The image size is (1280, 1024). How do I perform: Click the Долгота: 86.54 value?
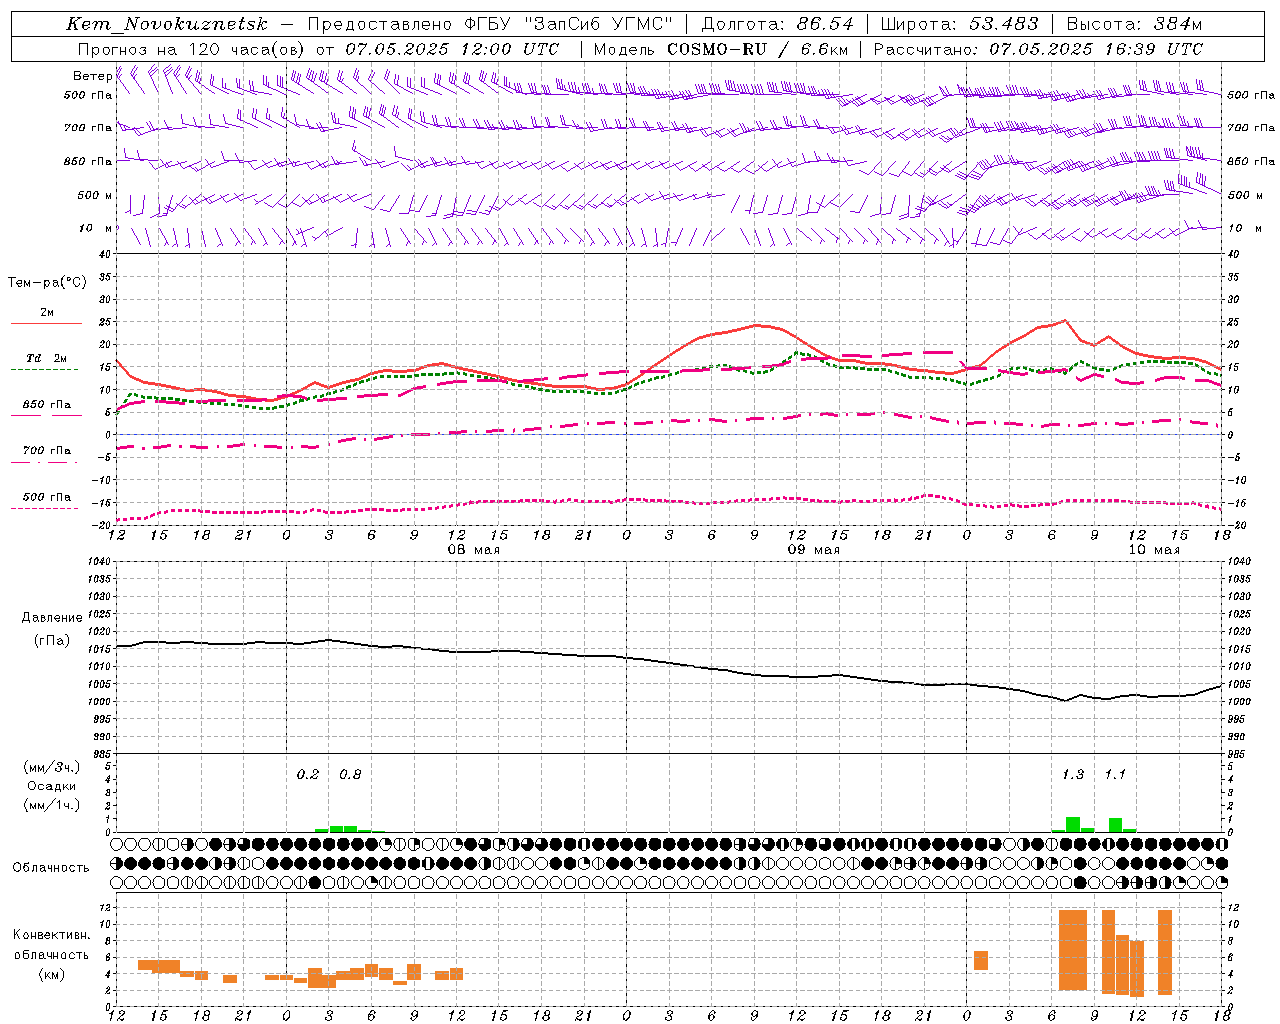pos(778,24)
